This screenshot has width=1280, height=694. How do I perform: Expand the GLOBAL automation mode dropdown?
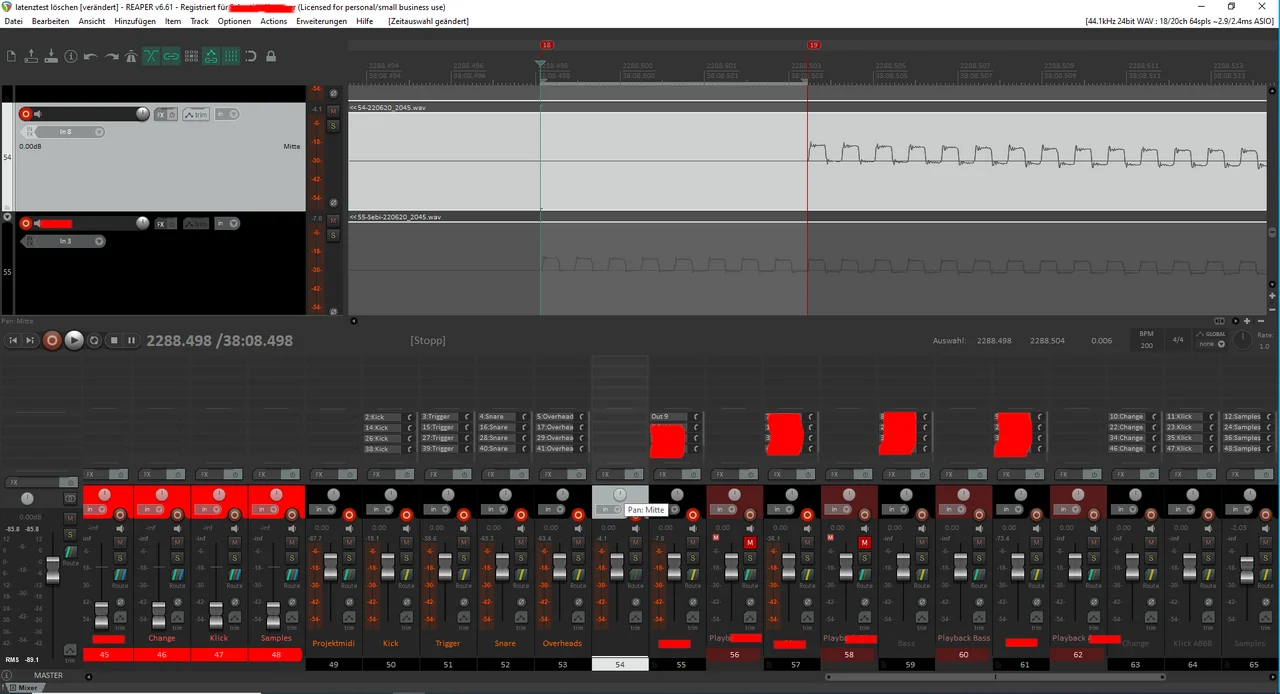pyautogui.click(x=1212, y=343)
